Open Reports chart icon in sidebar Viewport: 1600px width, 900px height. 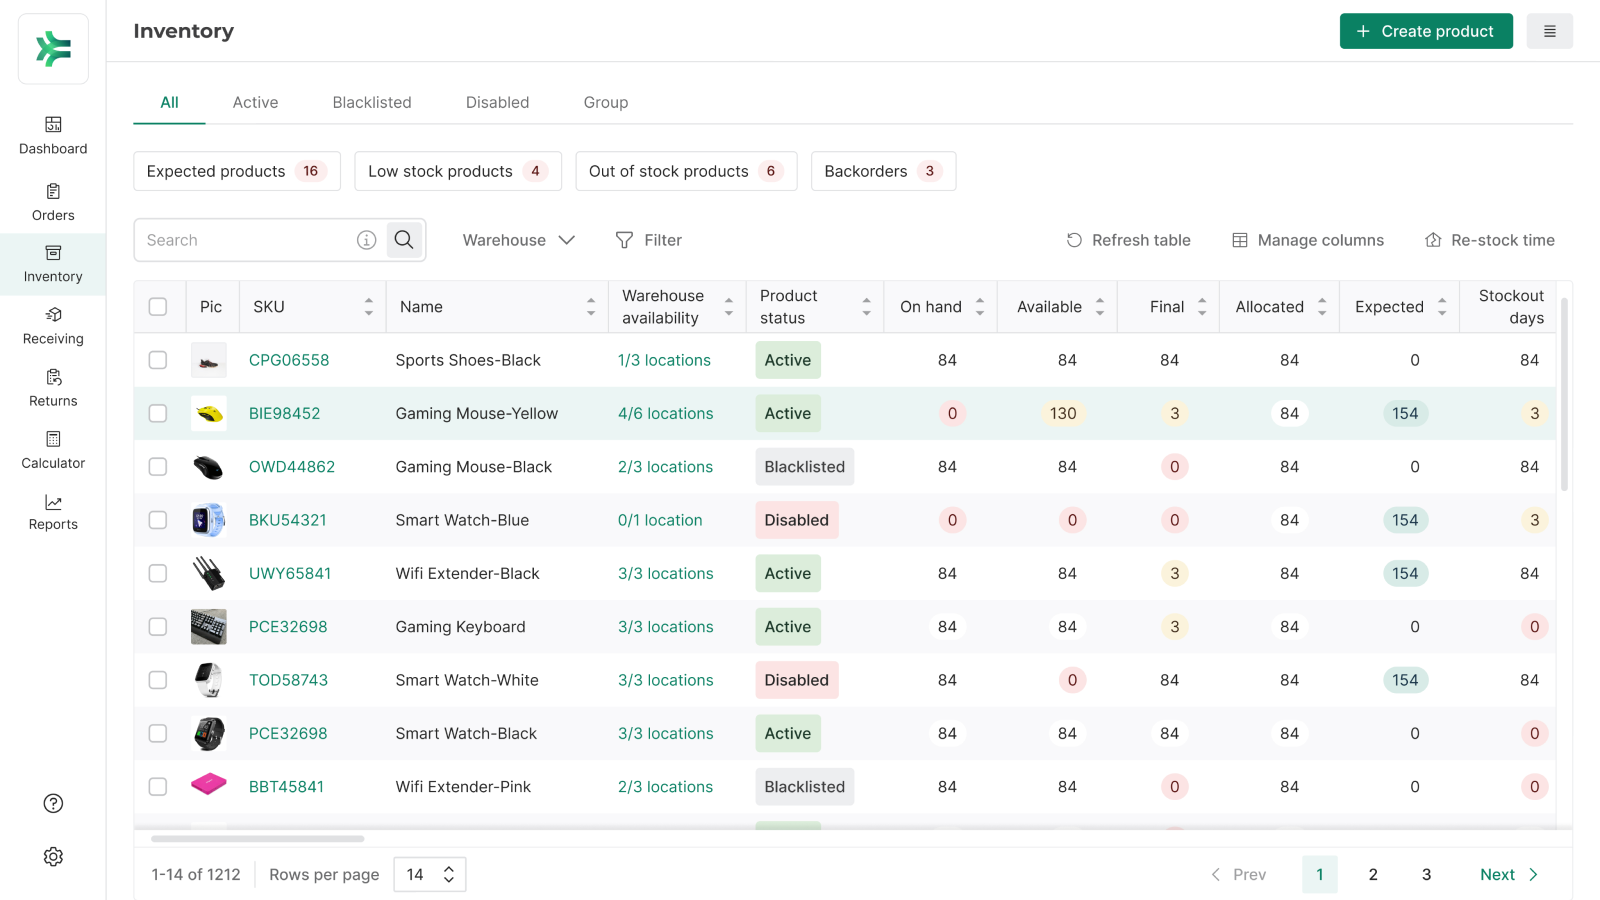(x=53, y=502)
